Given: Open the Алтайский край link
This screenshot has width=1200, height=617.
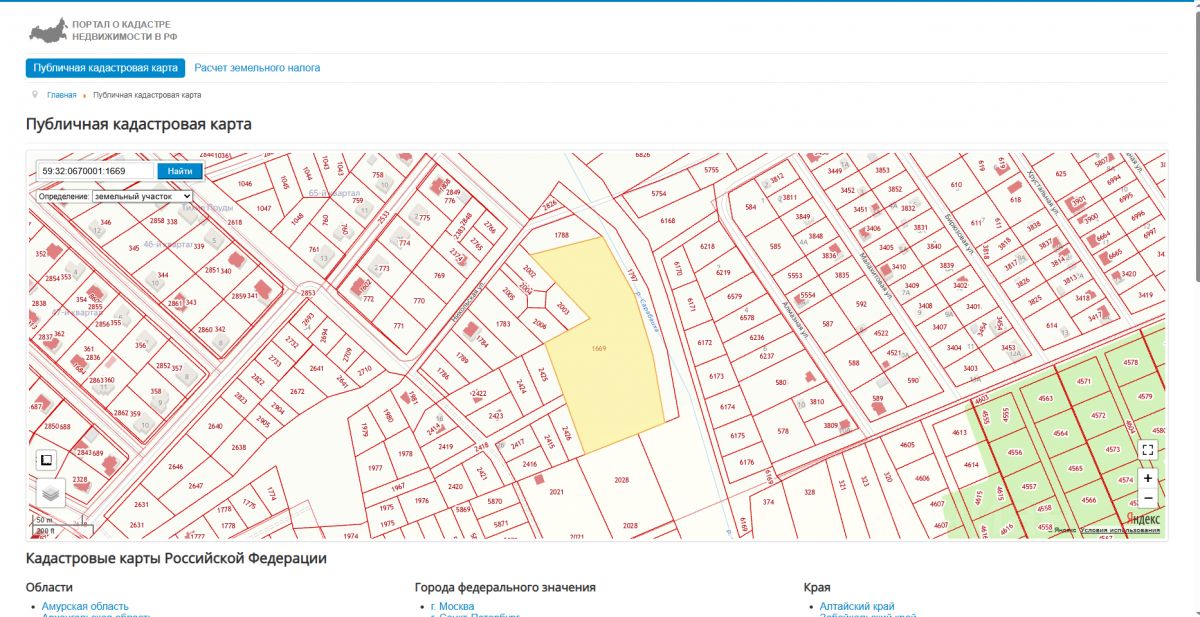Looking at the screenshot, I should pos(857,606).
